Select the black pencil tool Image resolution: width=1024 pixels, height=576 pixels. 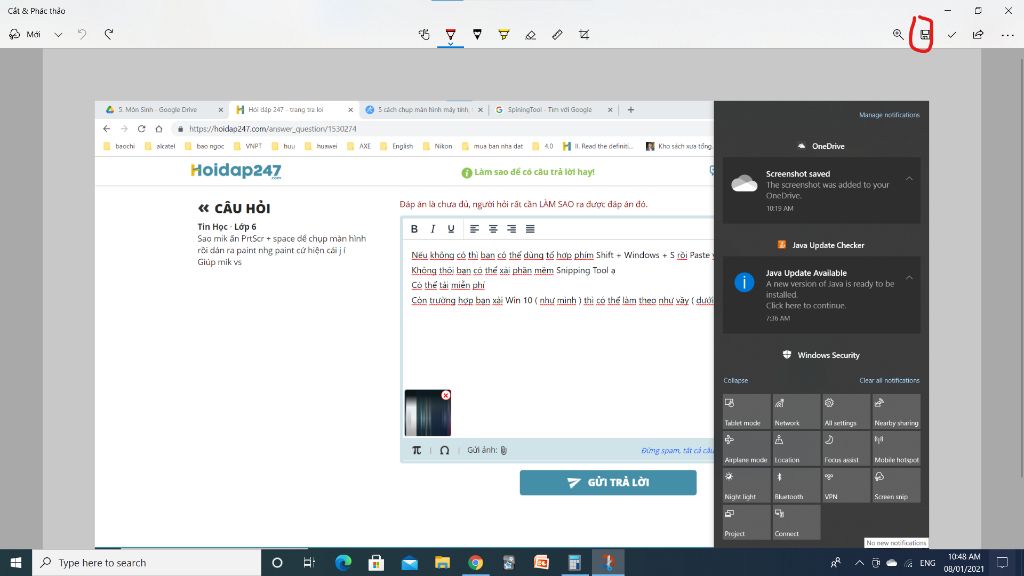click(477, 35)
